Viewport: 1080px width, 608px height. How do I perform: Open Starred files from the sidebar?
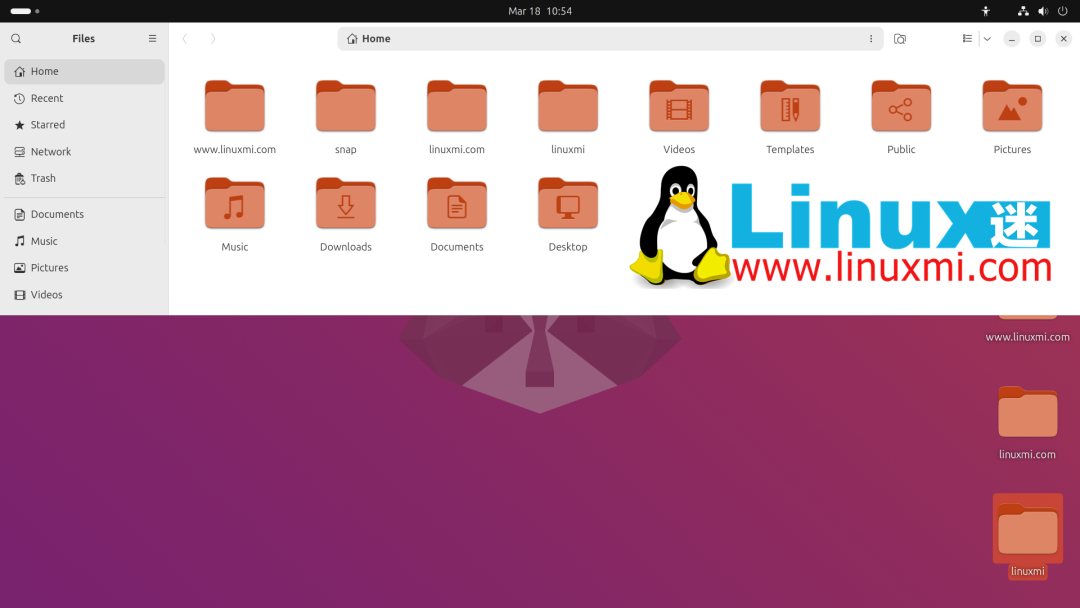48,124
